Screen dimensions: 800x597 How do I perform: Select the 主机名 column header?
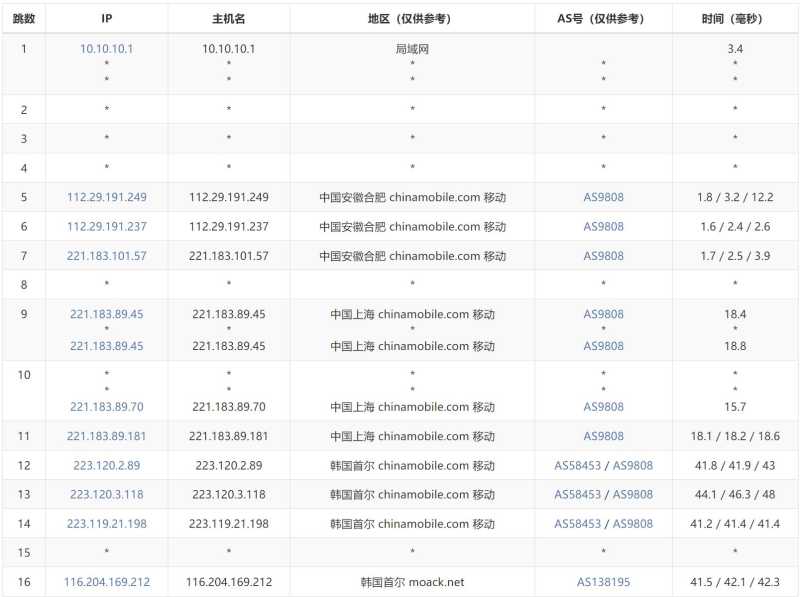tap(229, 19)
